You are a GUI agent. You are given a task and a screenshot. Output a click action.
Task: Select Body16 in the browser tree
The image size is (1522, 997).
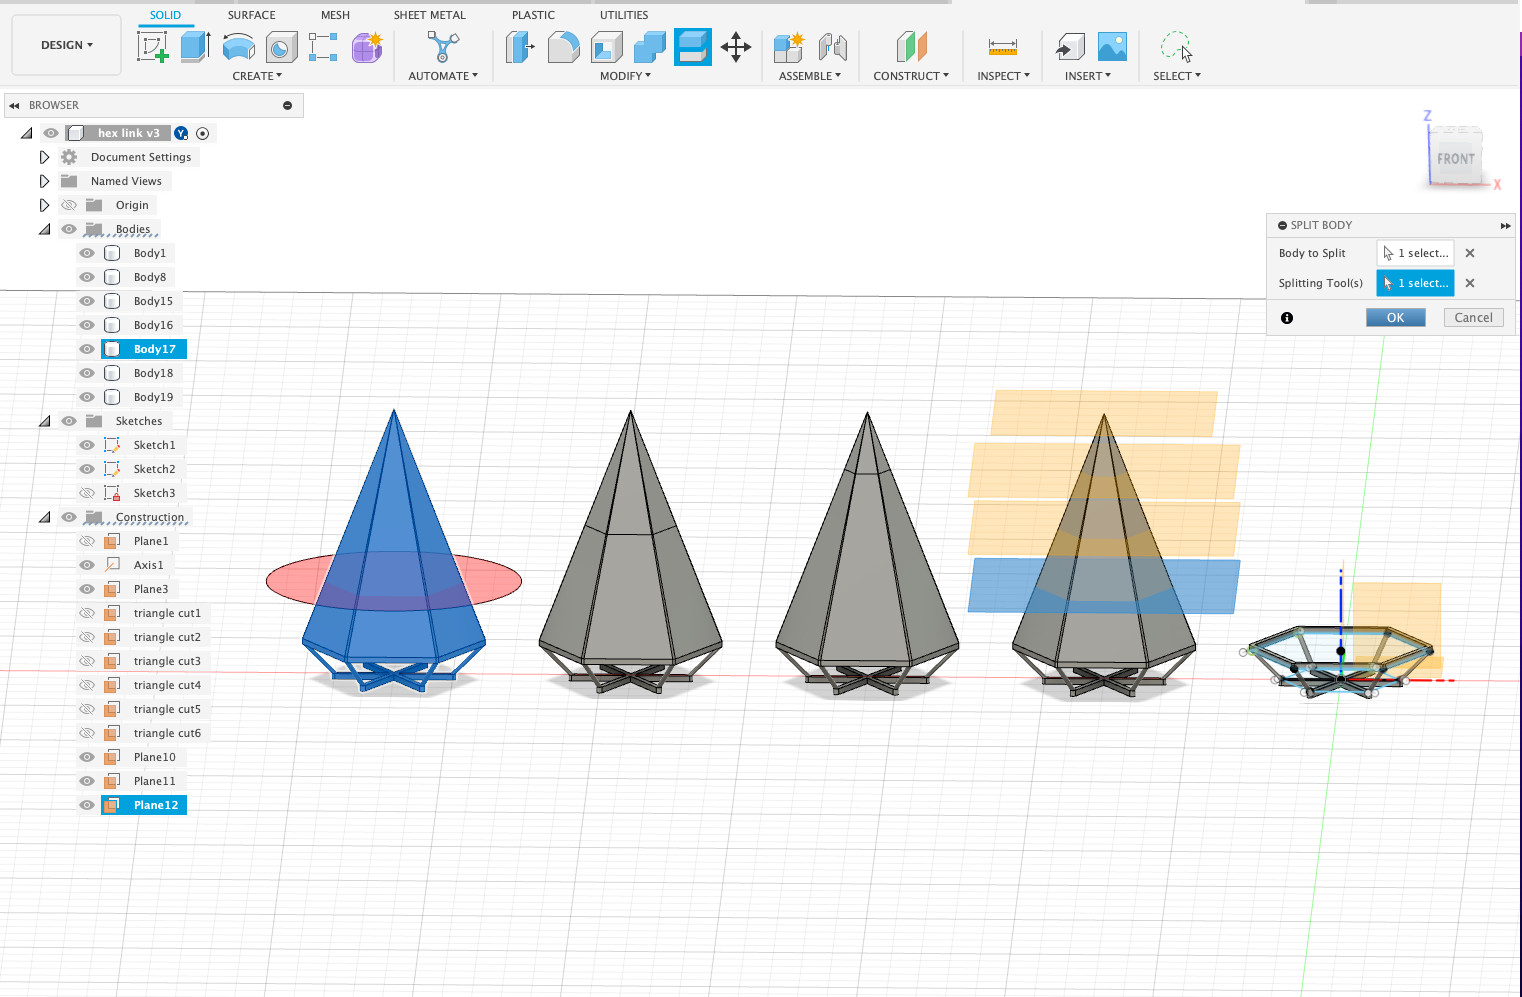[153, 325]
